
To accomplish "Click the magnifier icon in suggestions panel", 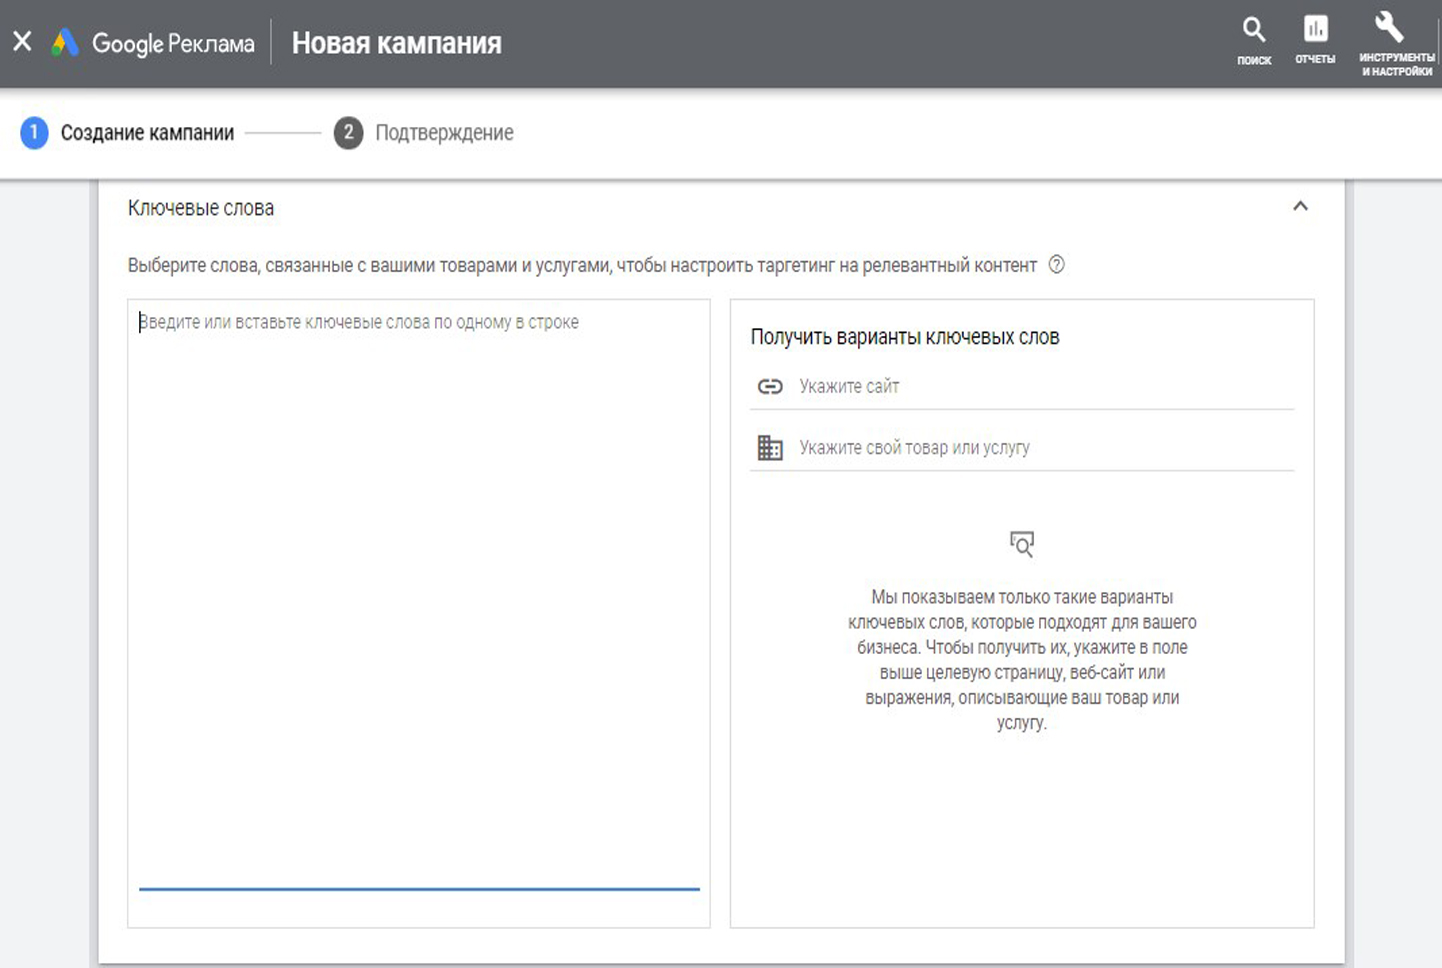I will tap(1021, 544).
